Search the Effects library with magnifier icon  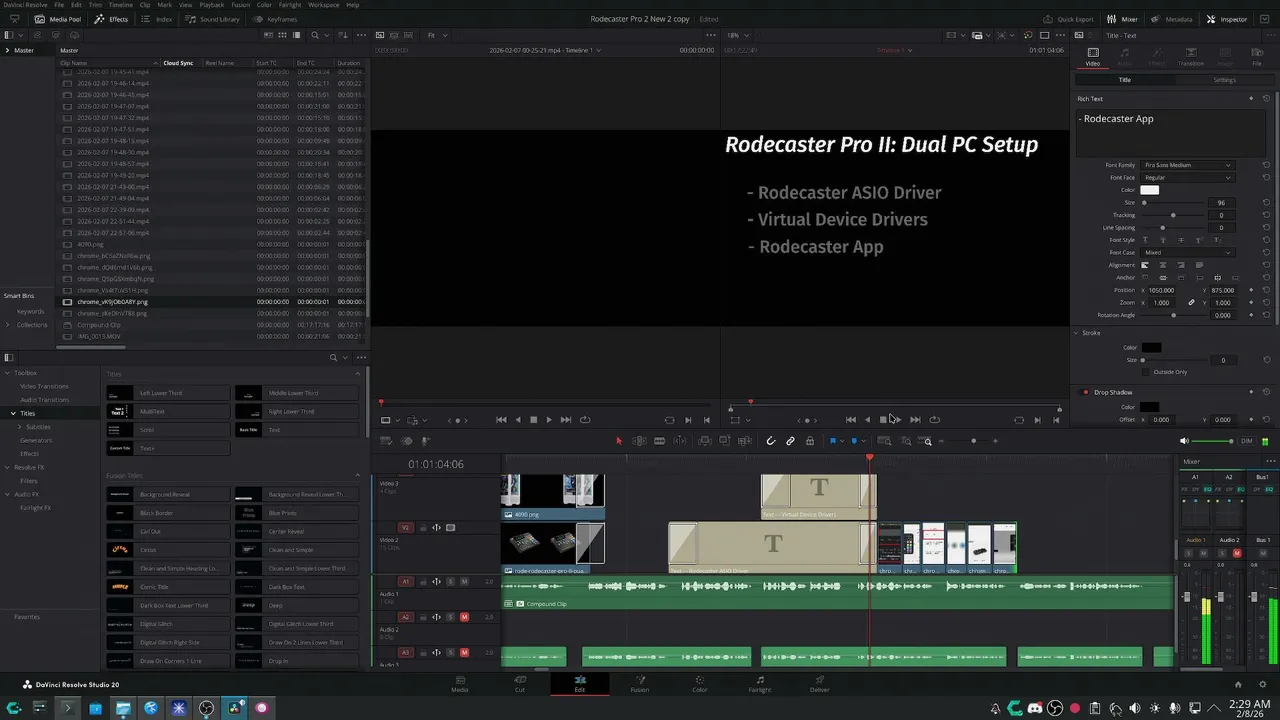click(x=334, y=358)
